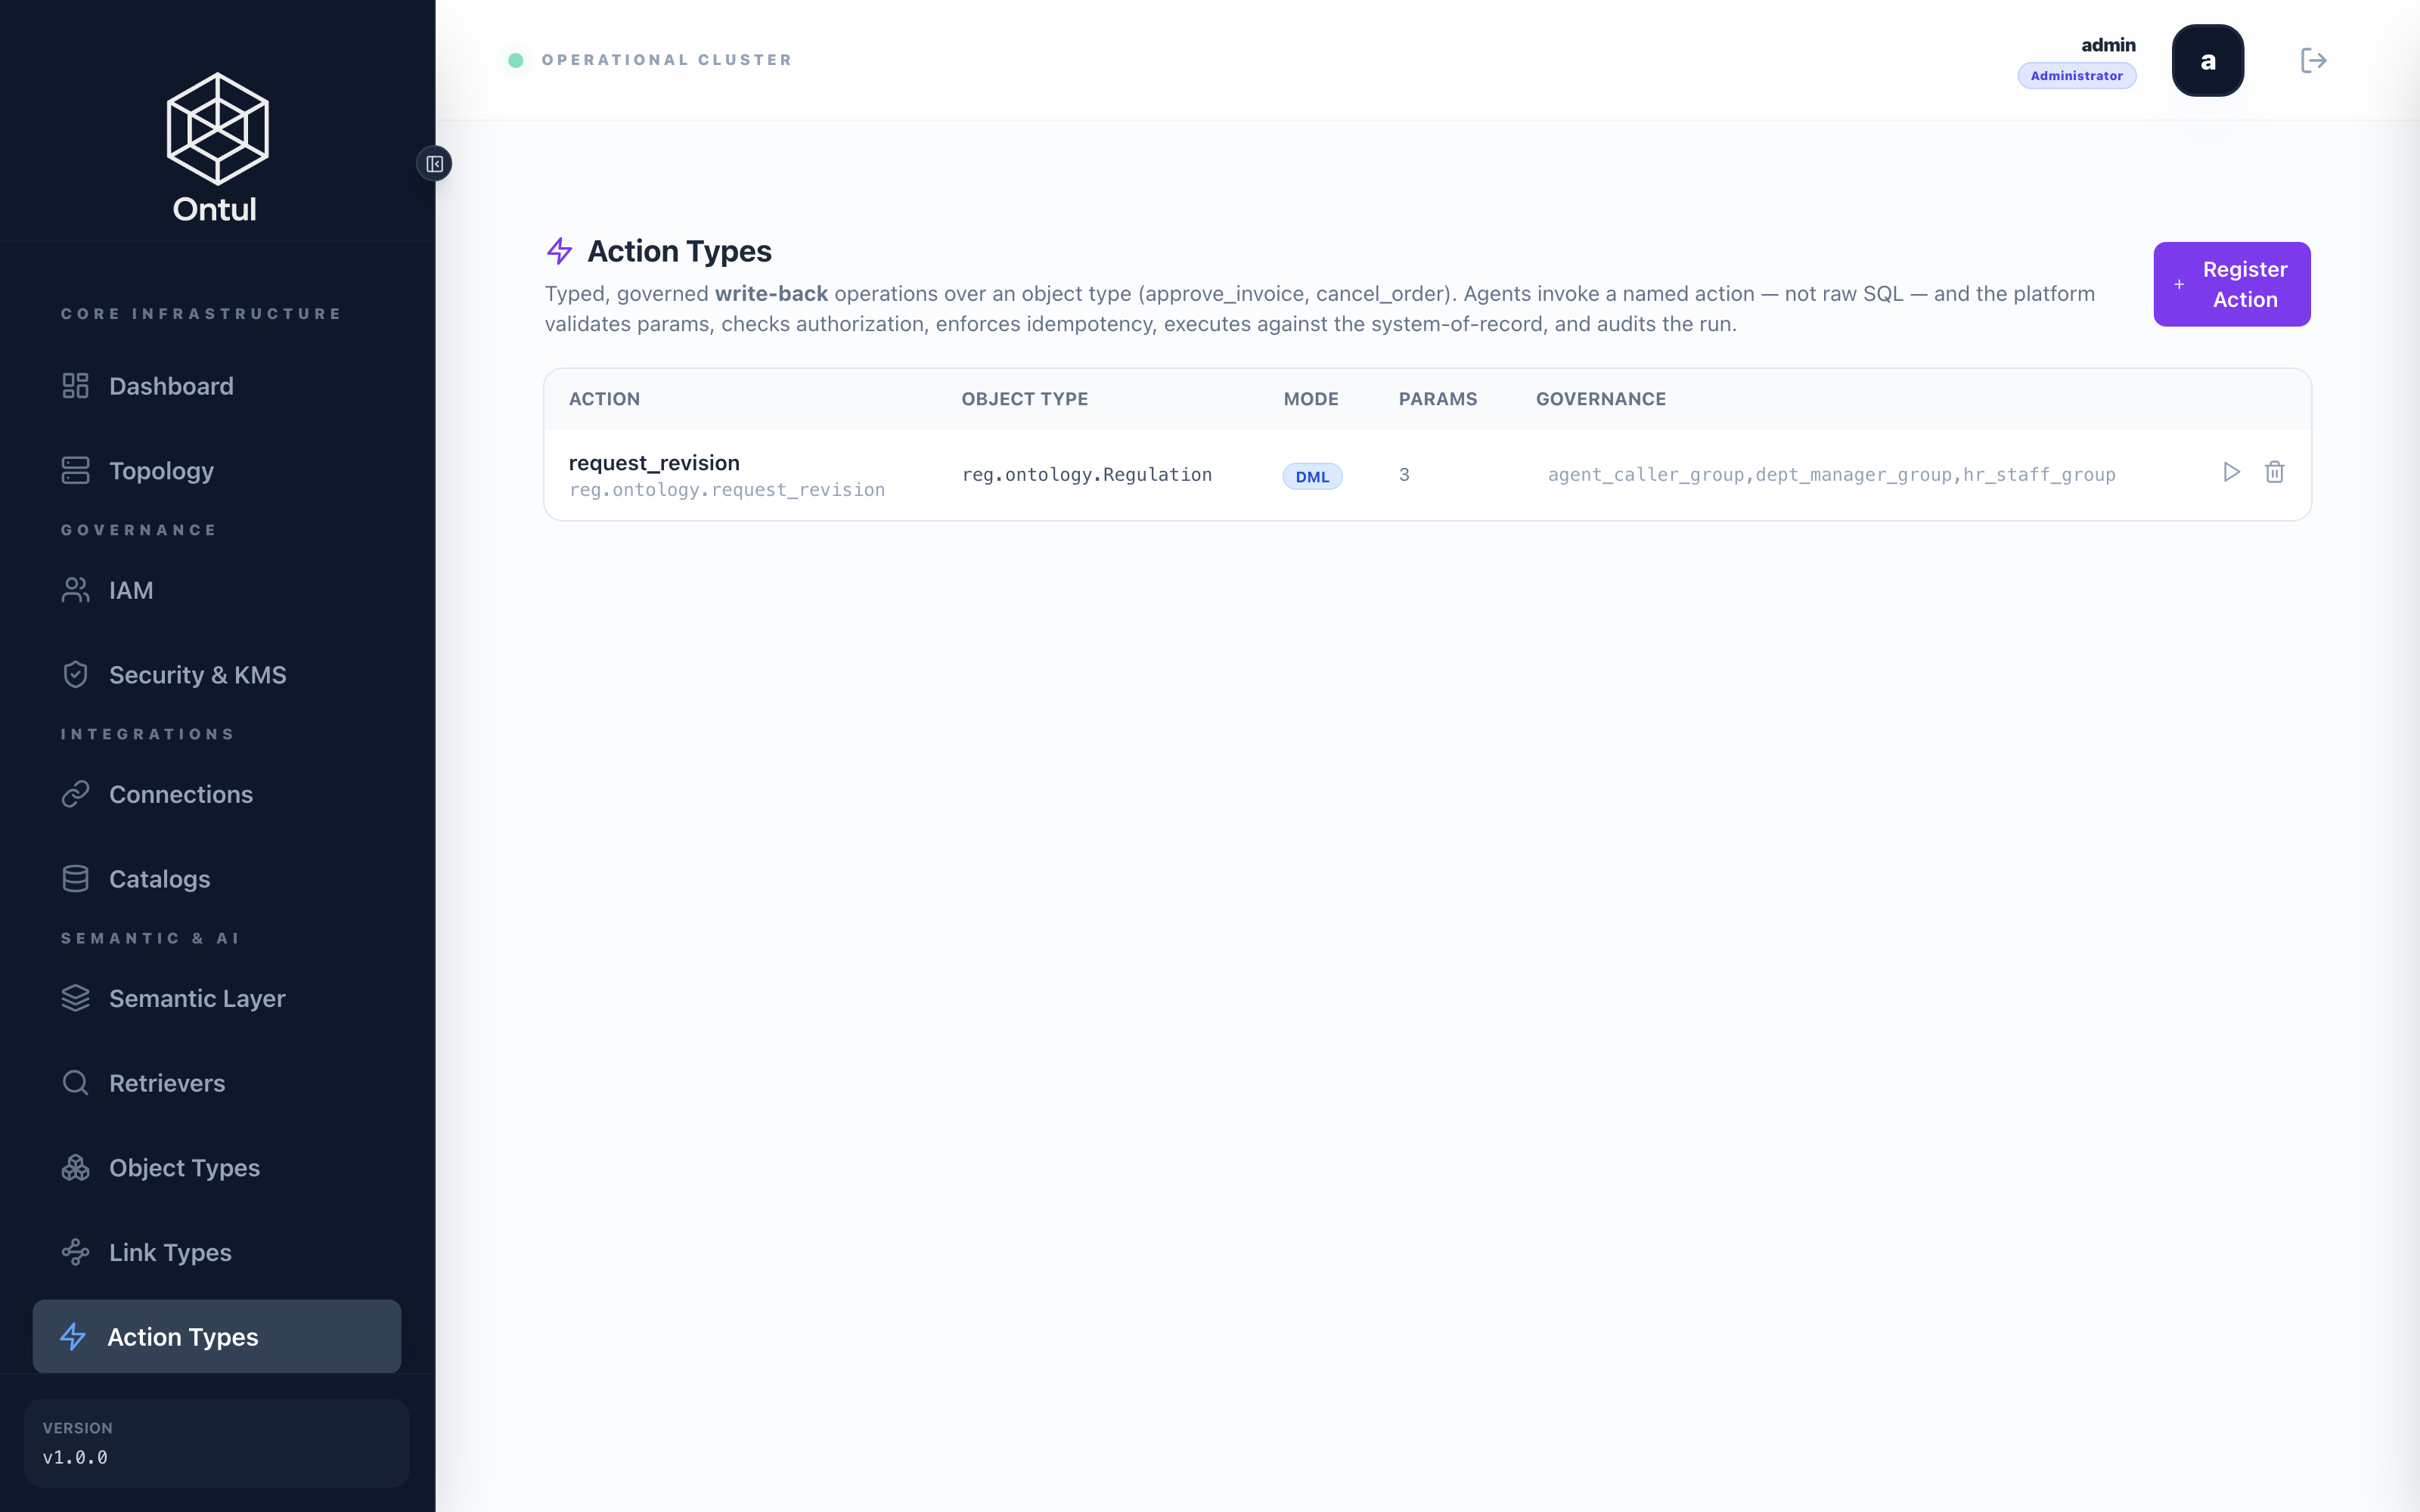Open Link Types in sidebar
The image size is (2420, 1512).
[x=217, y=1252]
